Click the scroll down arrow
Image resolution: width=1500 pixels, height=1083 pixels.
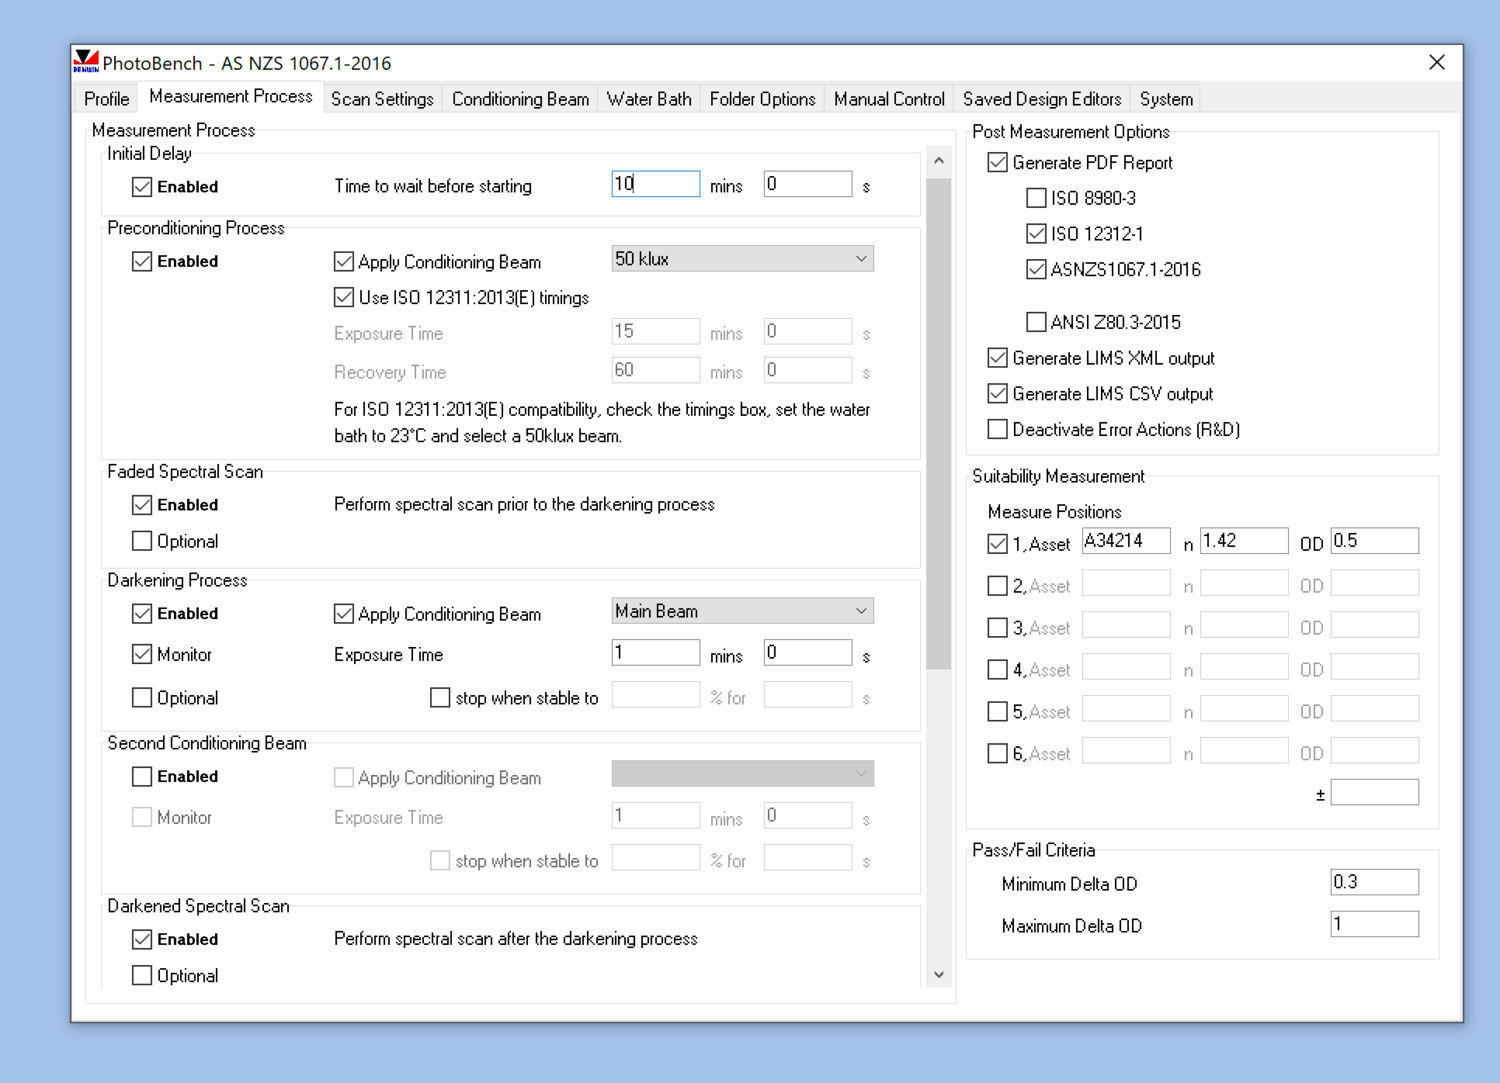click(938, 975)
